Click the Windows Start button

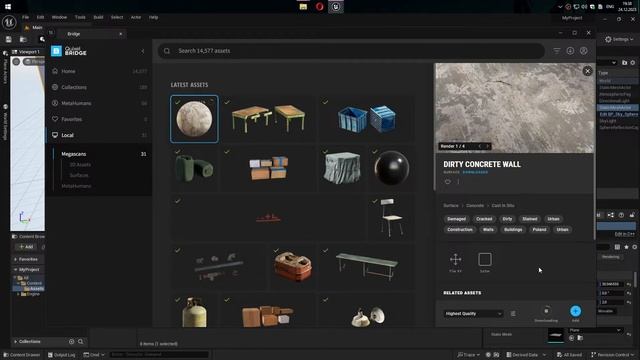coord(8,7)
